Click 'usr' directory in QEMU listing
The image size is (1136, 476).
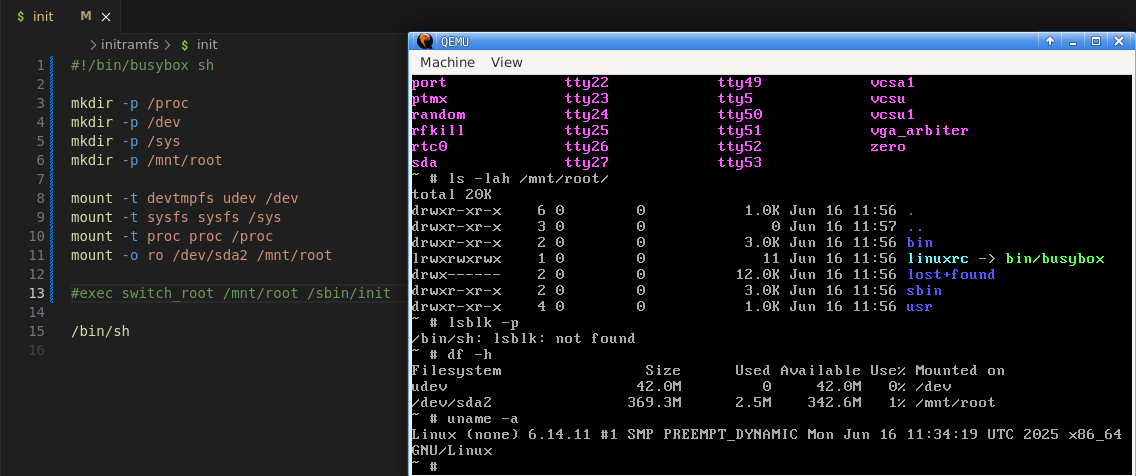(919, 306)
